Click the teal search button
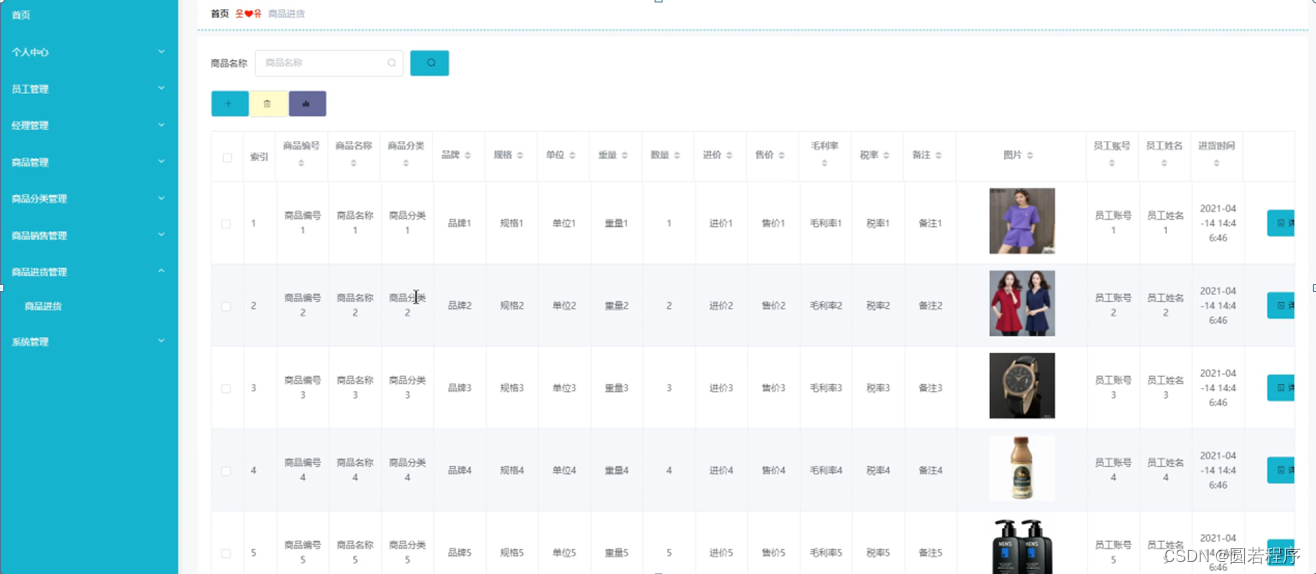The width and height of the screenshot is (1316, 574). pyautogui.click(x=429, y=63)
